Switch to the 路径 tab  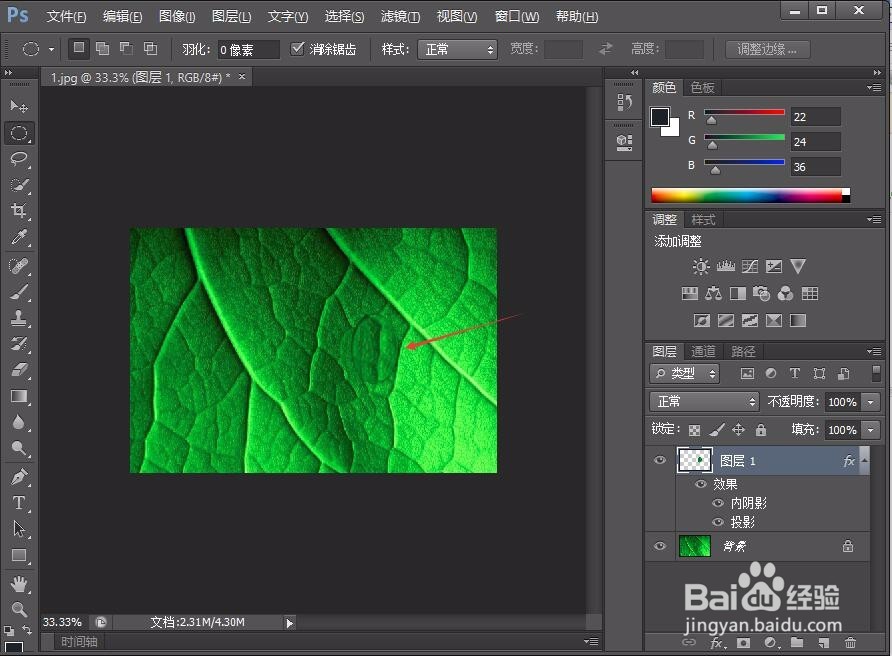click(x=743, y=352)
